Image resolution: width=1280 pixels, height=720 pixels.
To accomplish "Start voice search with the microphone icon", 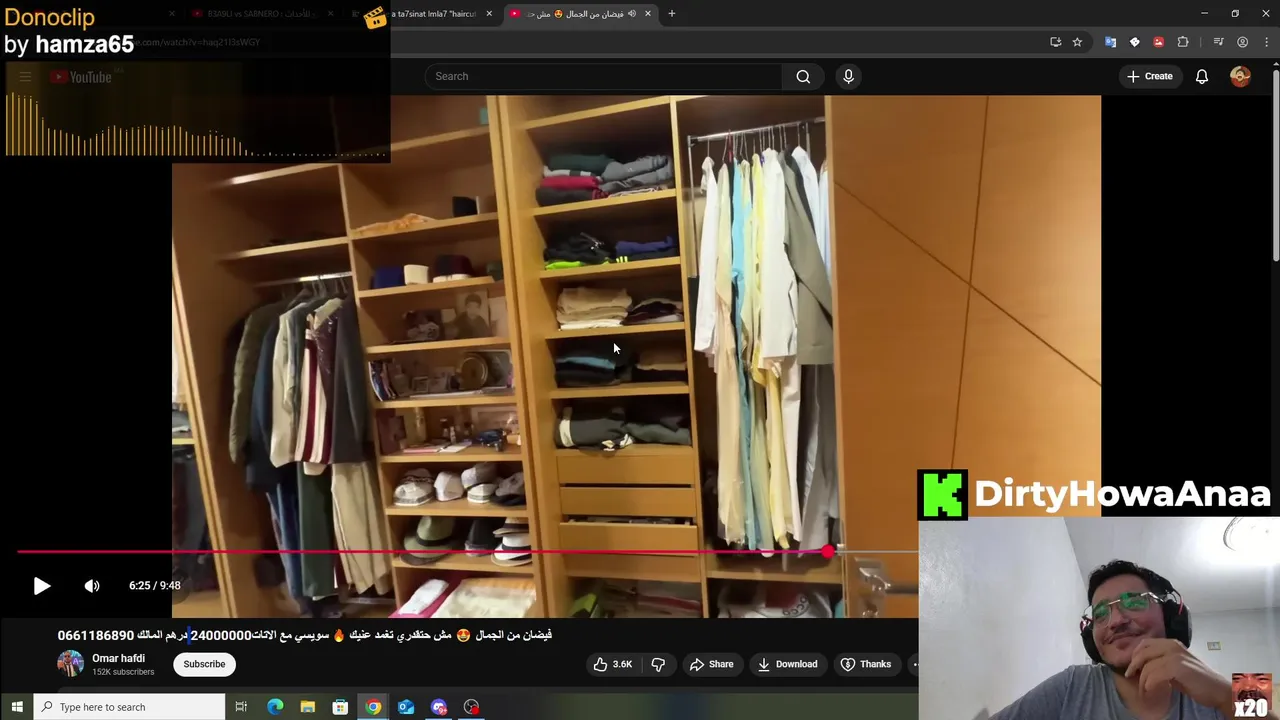I will [x=848, y=76].
